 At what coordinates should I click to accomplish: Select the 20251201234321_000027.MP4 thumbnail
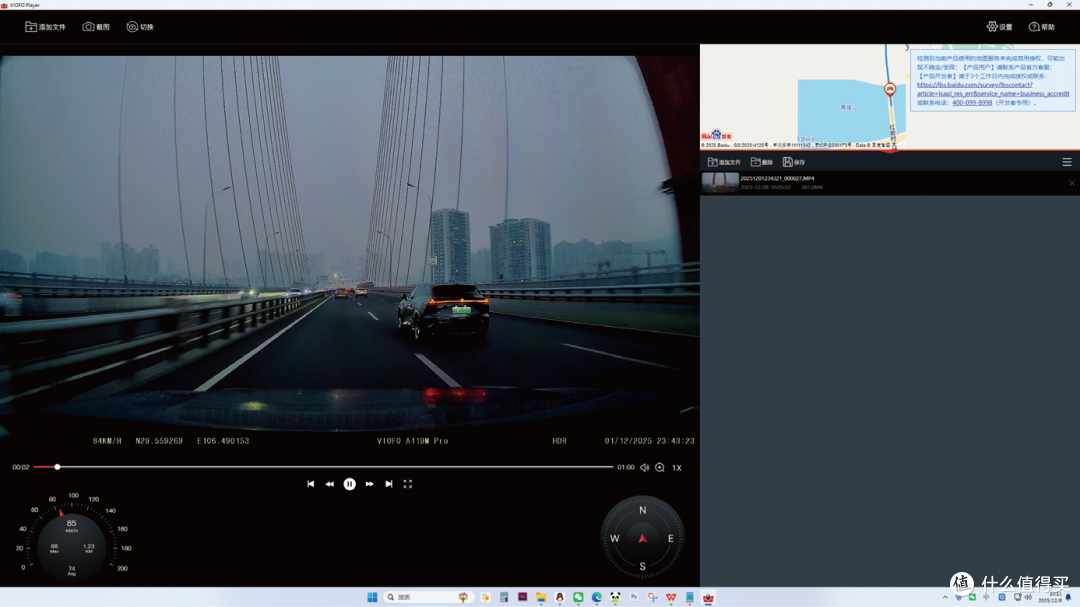pyautogui.click(x=720, y=183)
